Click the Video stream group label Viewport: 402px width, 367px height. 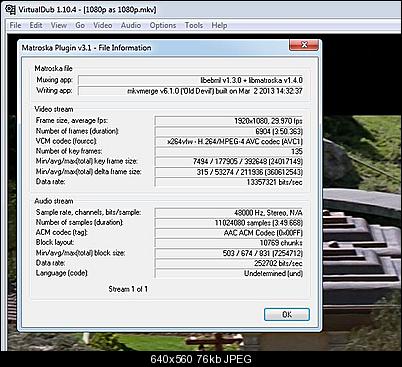pyautogui.click(x=54, y=109)
